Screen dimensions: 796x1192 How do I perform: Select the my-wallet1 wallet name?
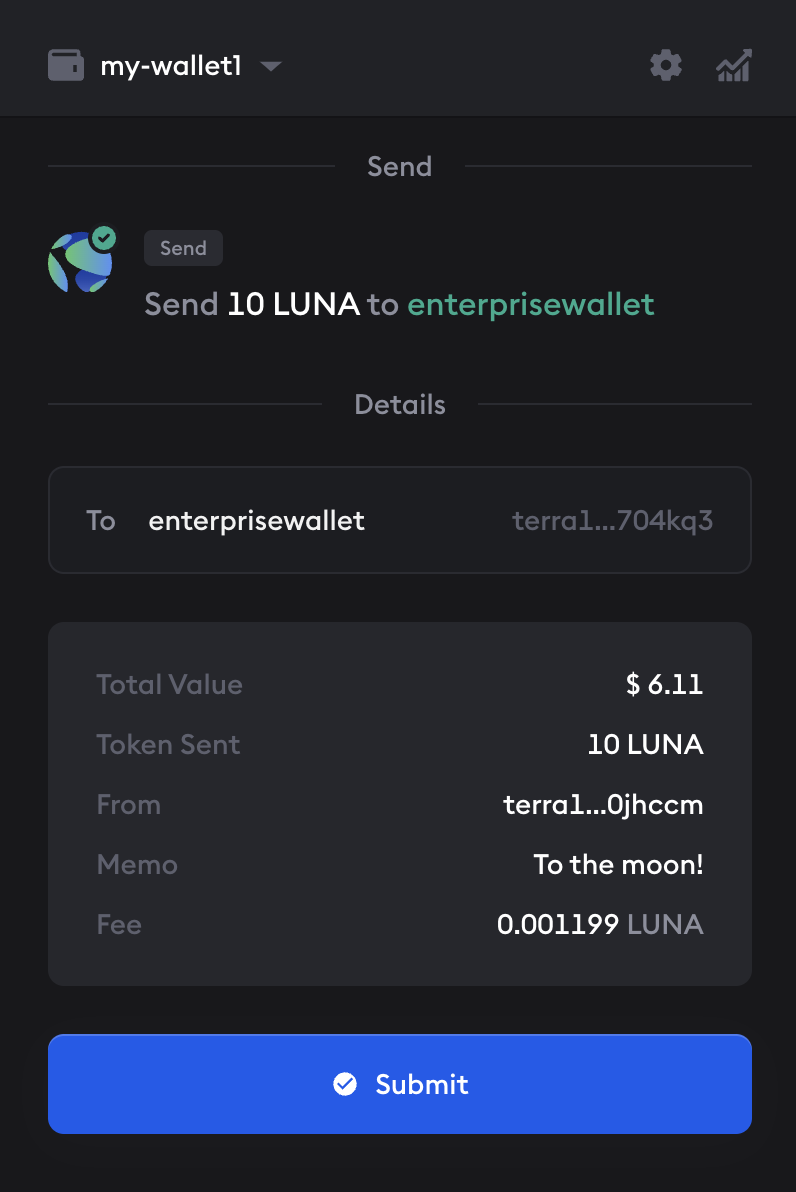tap(171, 67)
